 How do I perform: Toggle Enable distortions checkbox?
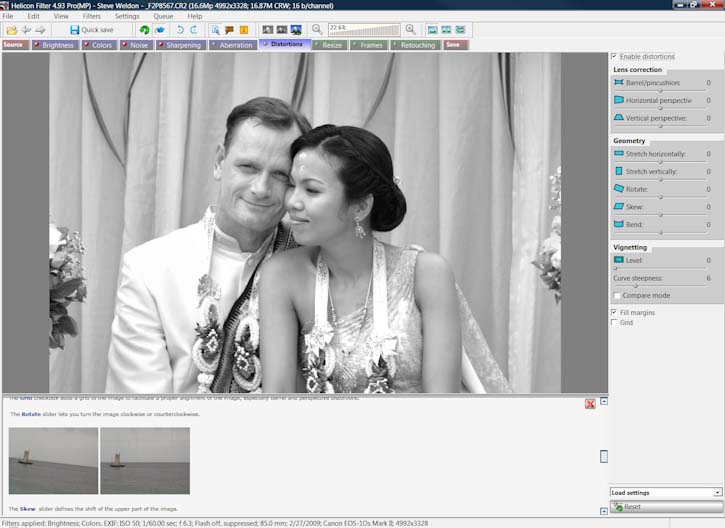614,56
